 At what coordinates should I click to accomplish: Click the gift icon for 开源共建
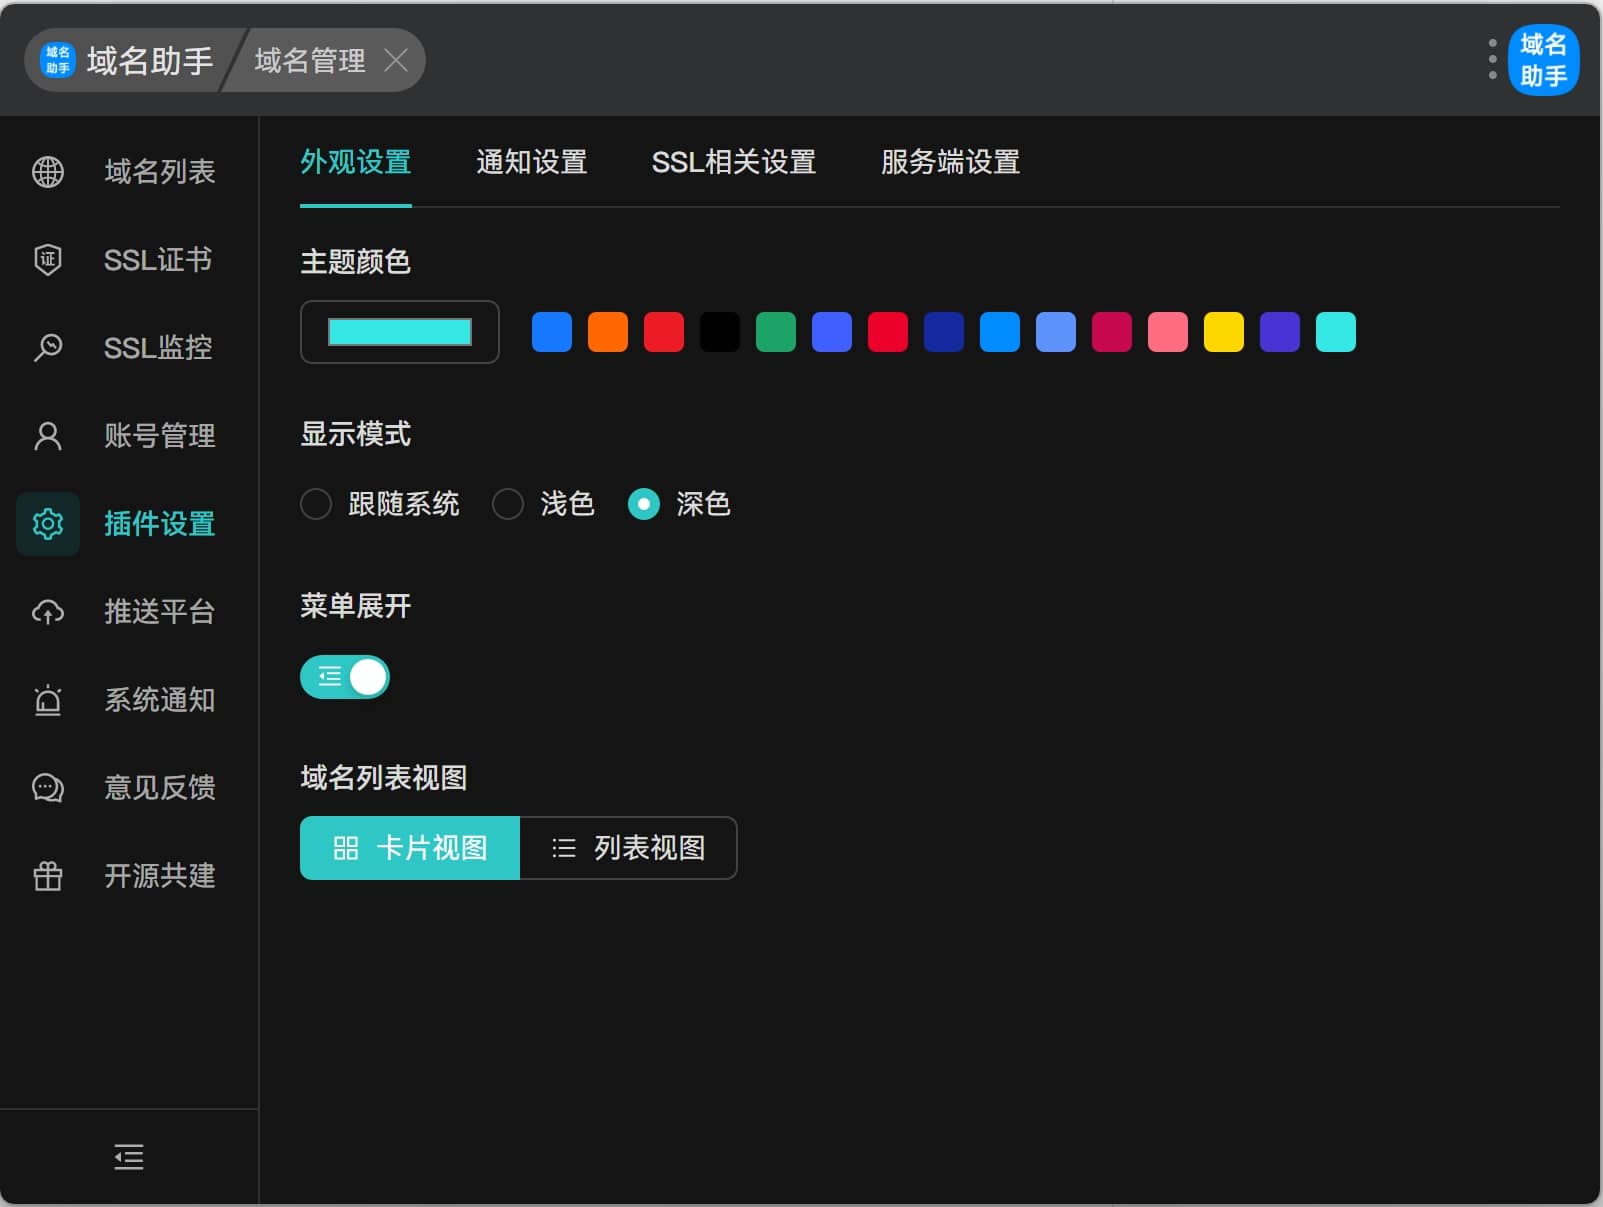(x=48, y=876)
